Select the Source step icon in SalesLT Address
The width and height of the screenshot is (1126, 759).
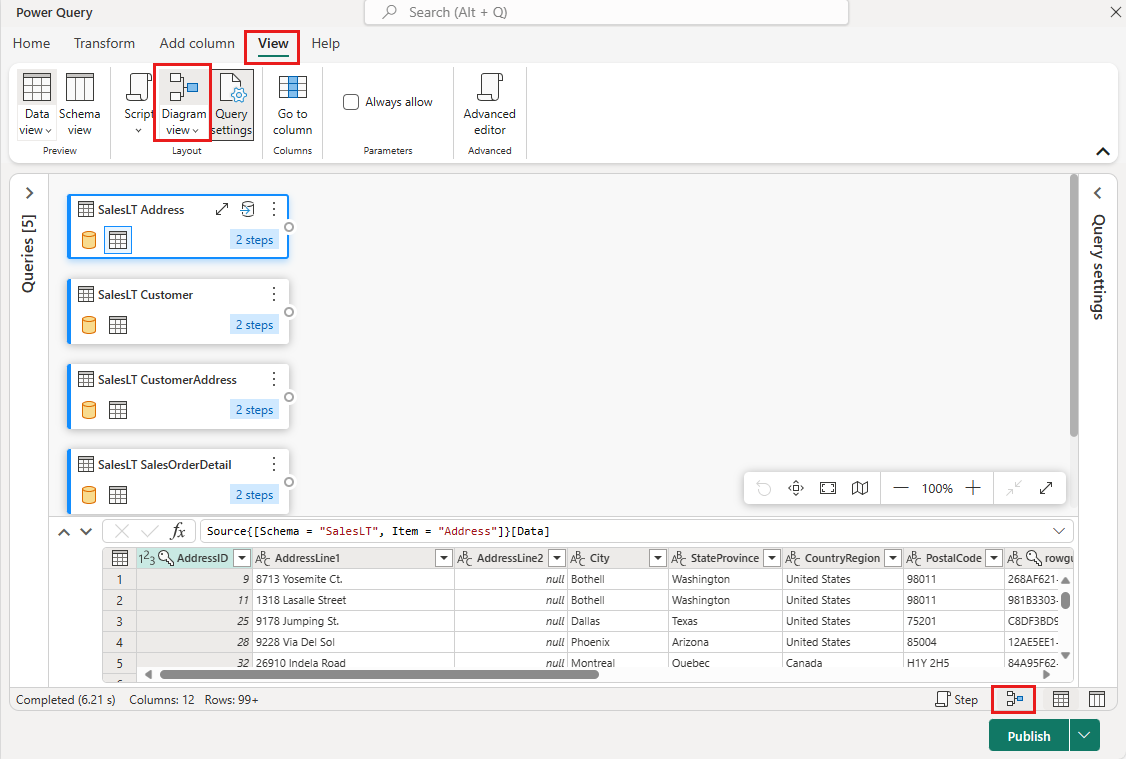click(89, 240)
